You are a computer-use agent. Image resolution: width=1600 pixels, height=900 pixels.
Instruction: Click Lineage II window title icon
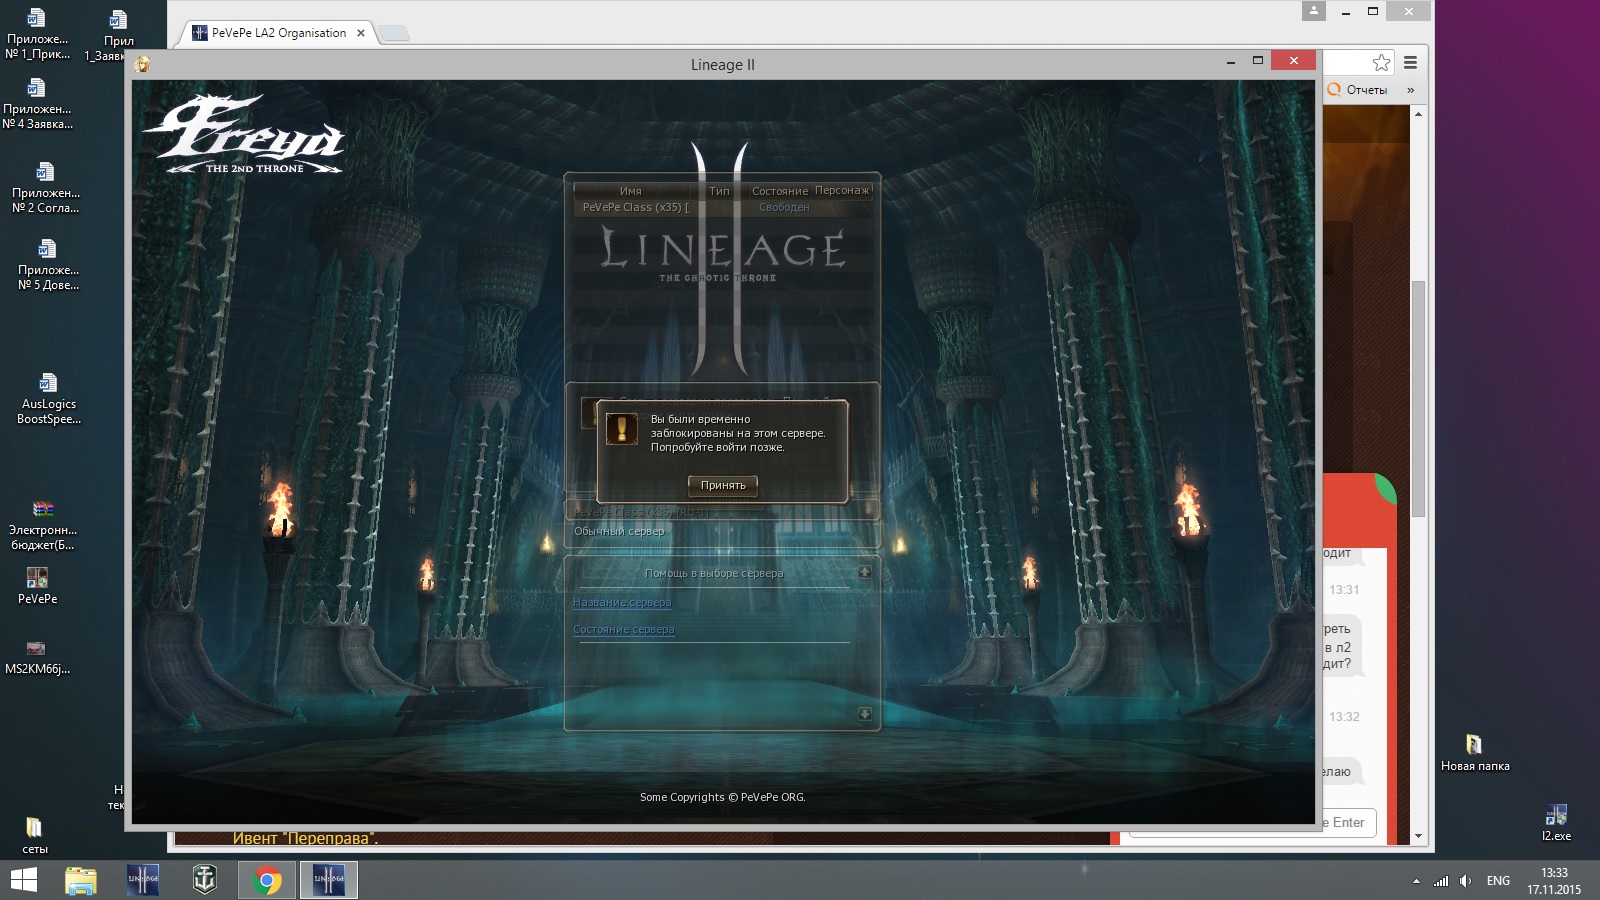[143, 64]
